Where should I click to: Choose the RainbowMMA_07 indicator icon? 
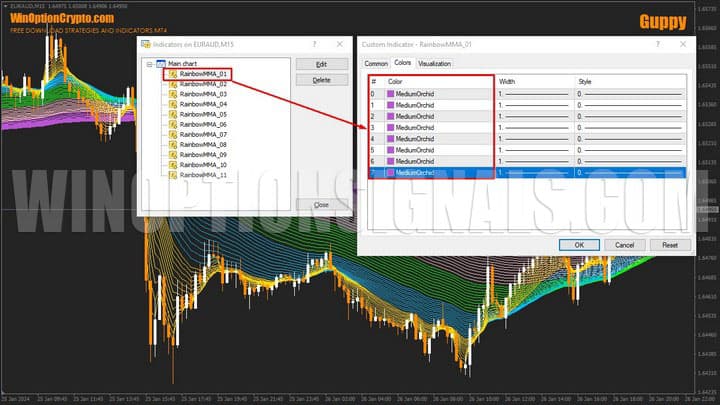coord(173,134)
